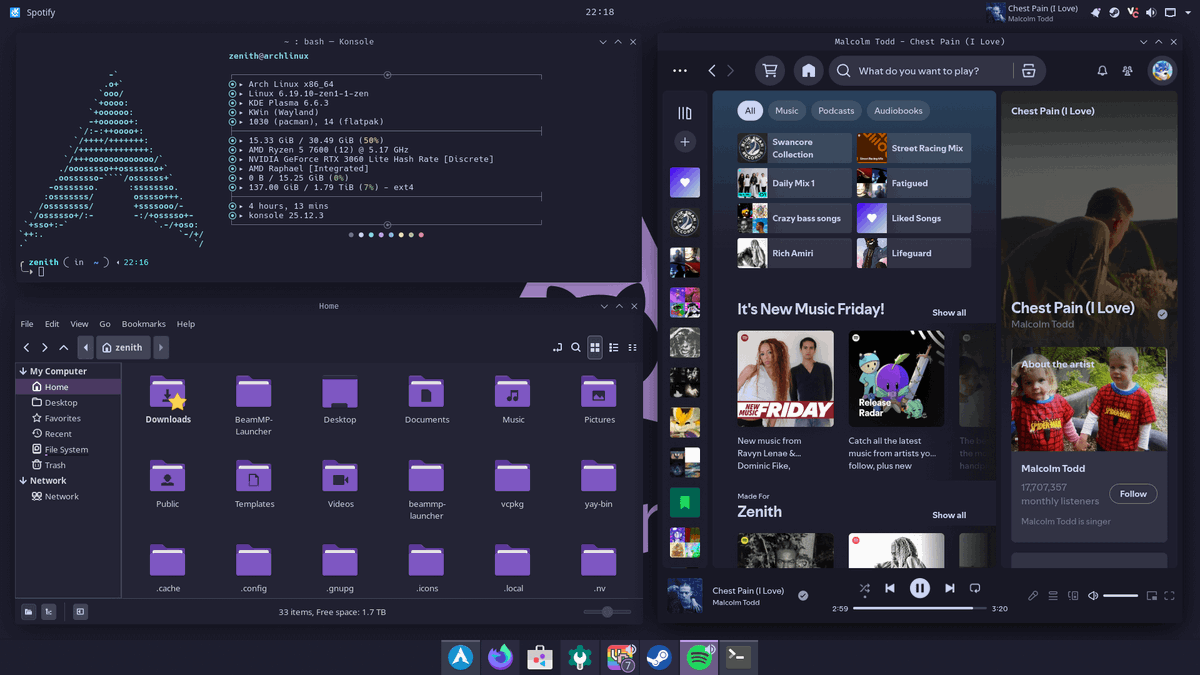Toggle location entry in file manager toolbar
Screen dimensions: 1200x675
pyautogui.click(x=557, y=347)
